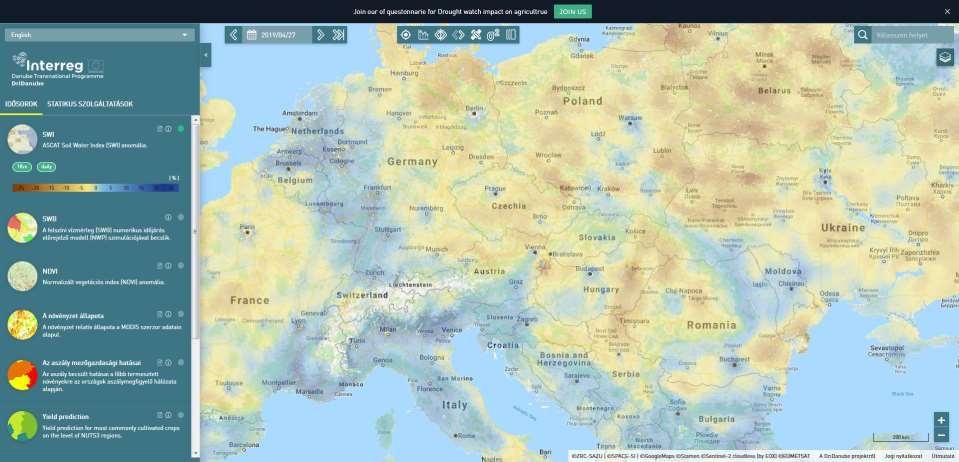Open NDVI layer document icon

(x=160, y=266)
